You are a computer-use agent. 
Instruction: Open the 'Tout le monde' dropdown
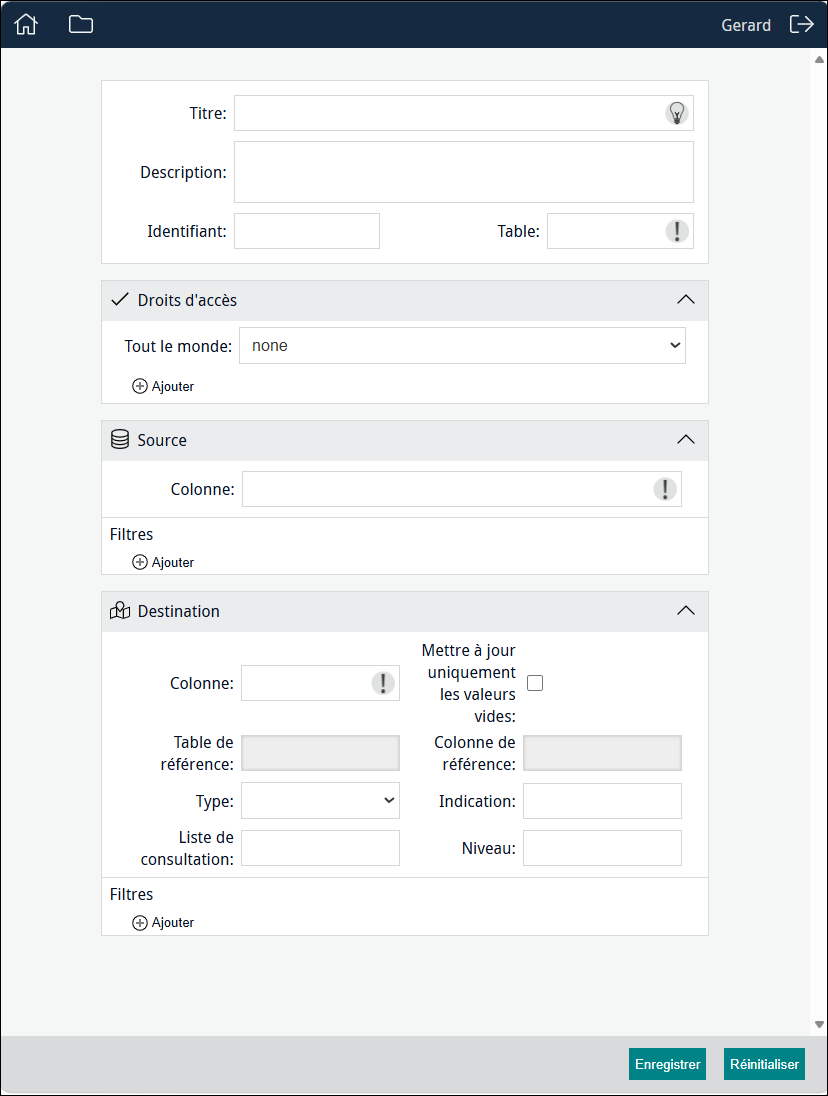point(463,345)
